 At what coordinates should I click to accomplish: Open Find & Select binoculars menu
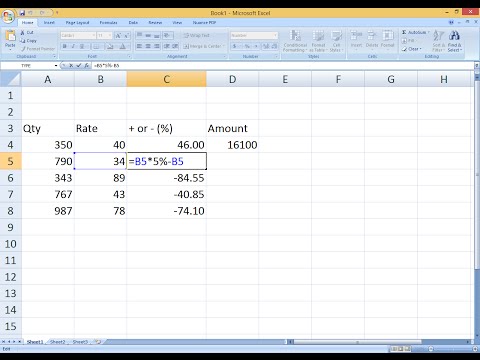[455, 41]
